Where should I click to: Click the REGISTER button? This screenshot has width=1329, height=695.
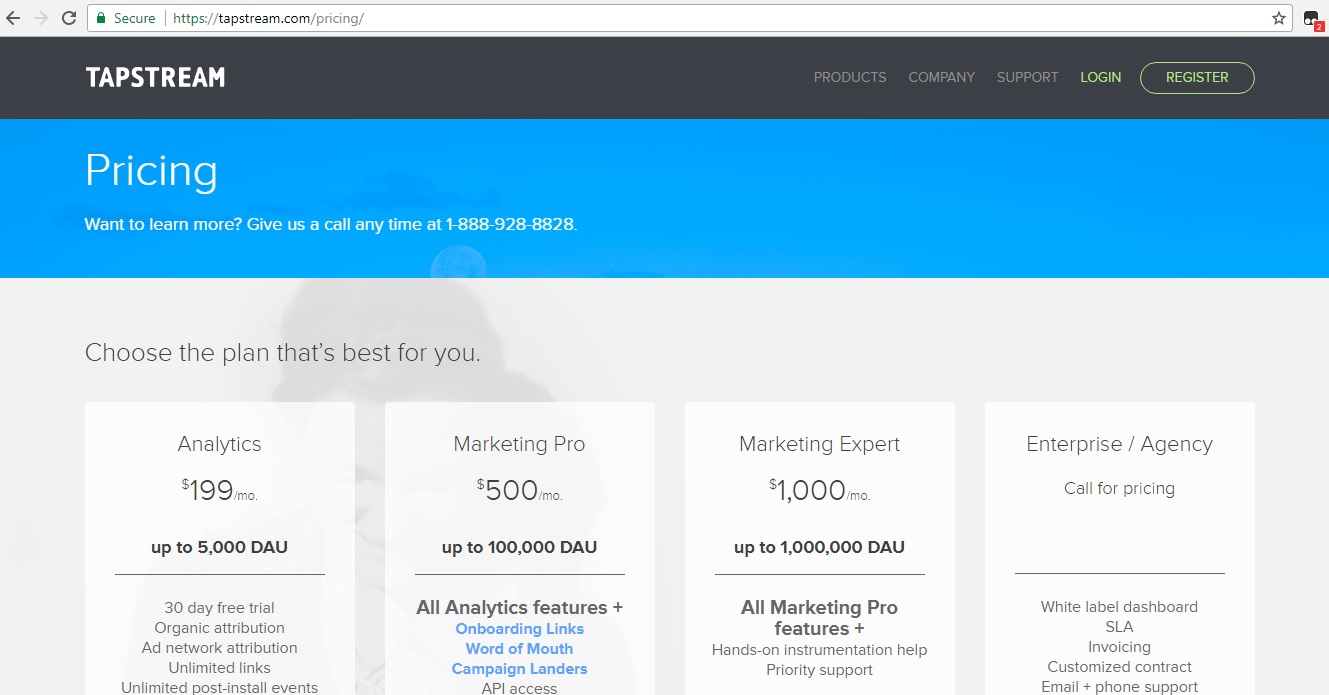1197,78
